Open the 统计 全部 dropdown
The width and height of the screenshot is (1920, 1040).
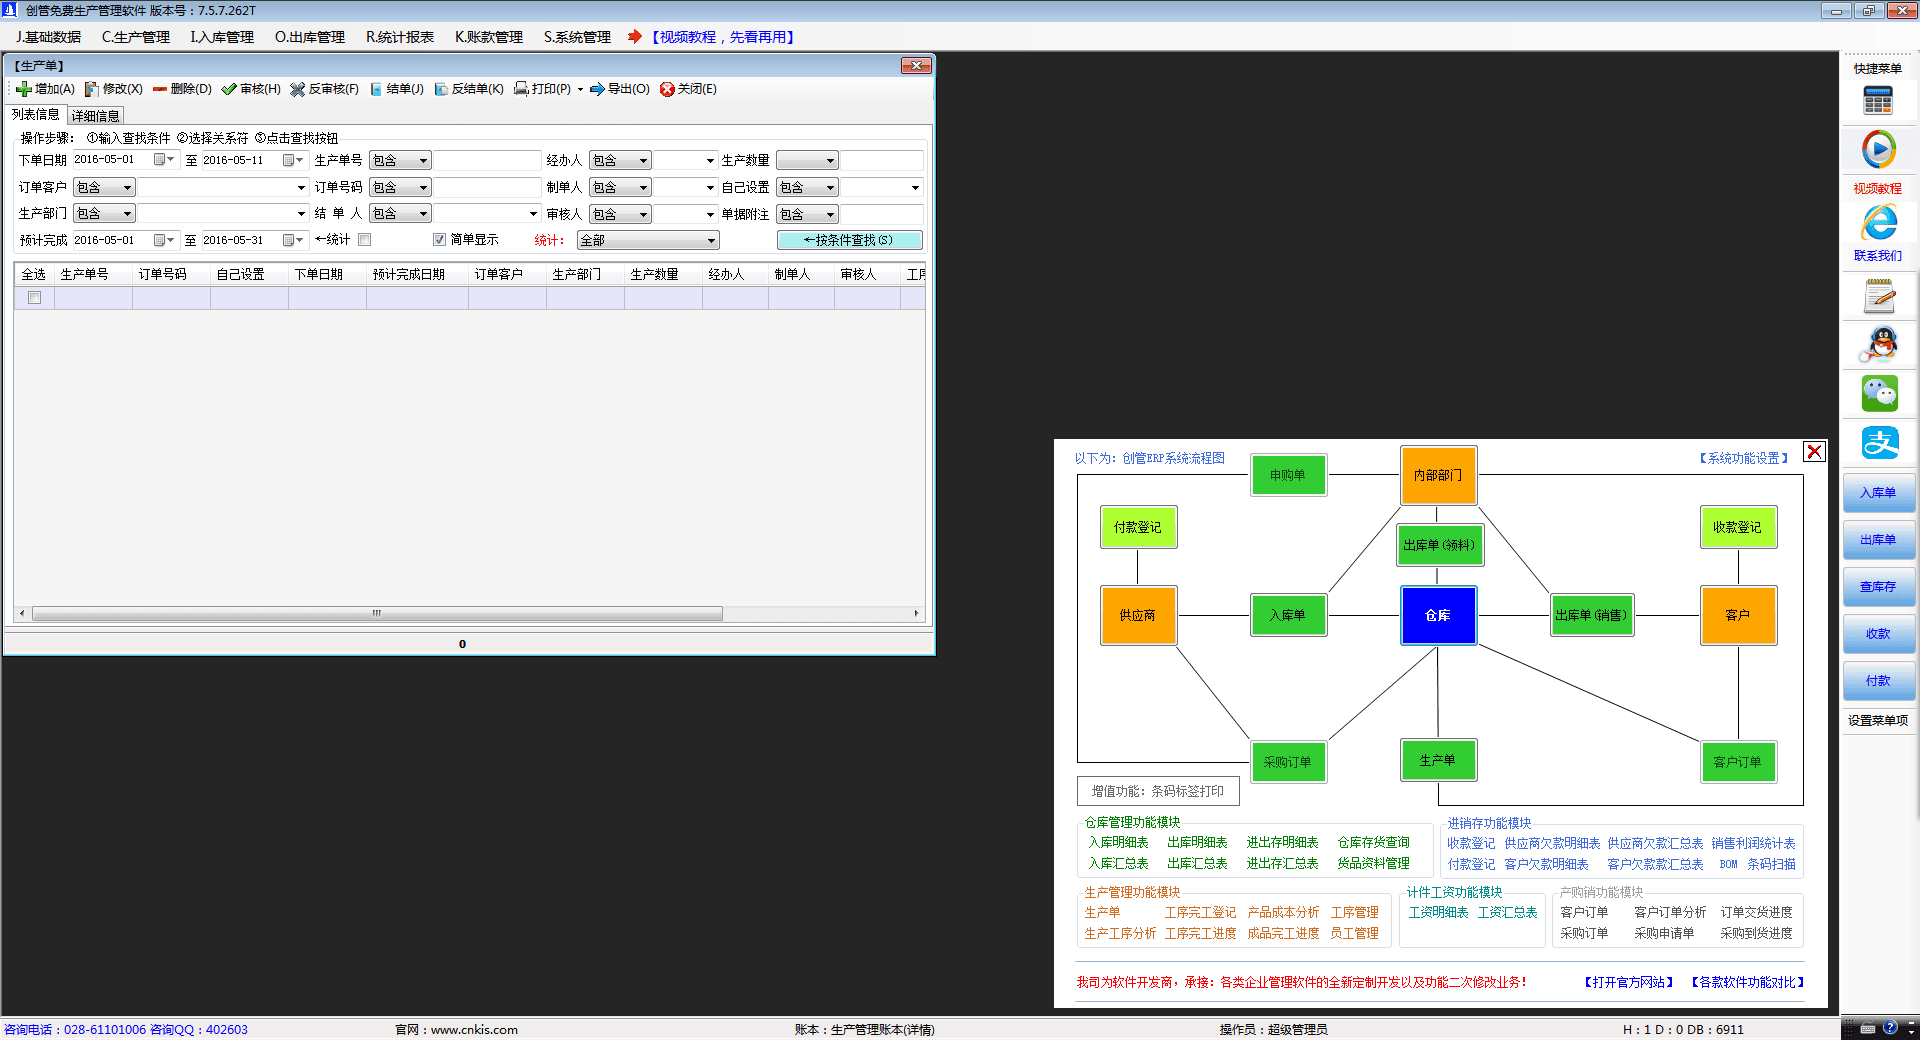click(x=648, y=241)
